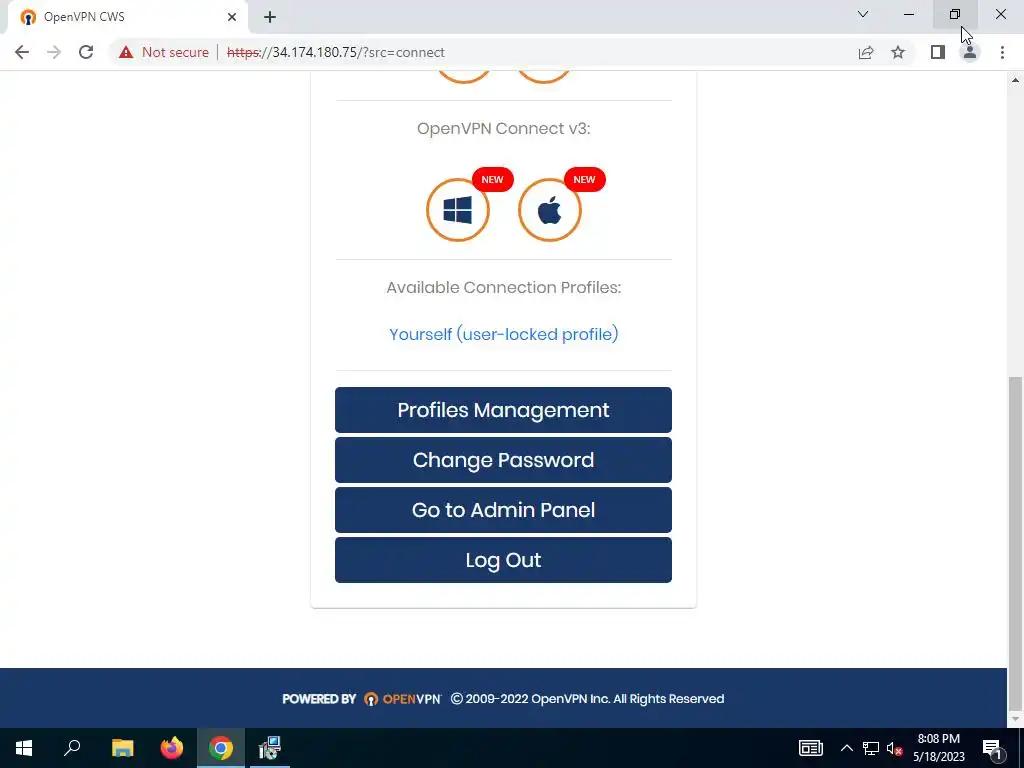Click the forward navigation arrow
1024x768 pixels.
click(x=54, y=52)
